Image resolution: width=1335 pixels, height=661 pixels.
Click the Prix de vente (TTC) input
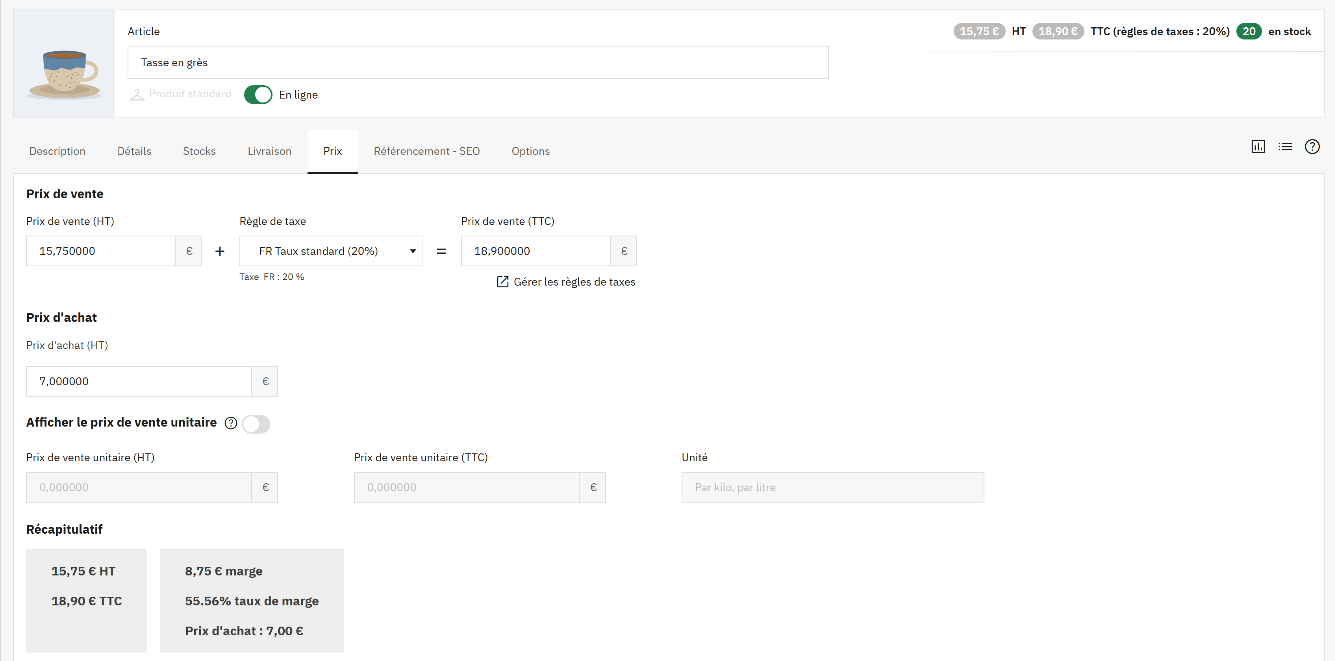pos(536,251)
